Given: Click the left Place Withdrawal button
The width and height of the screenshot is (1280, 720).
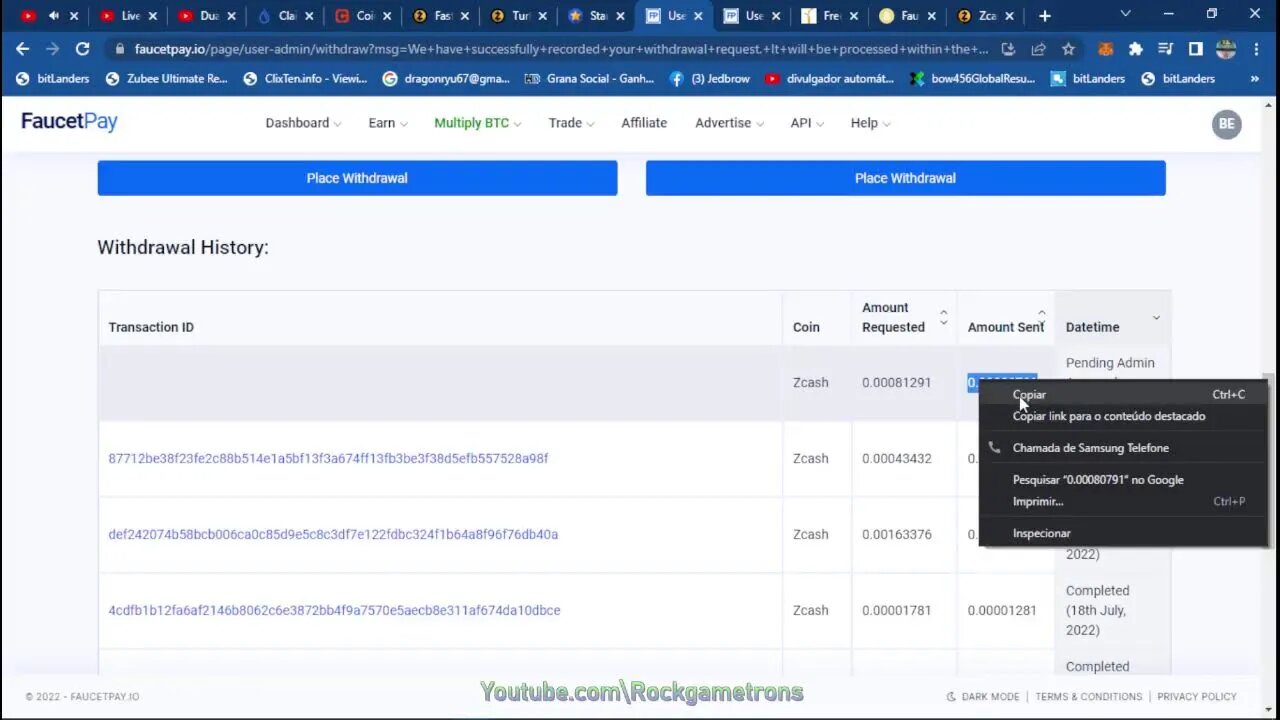Looking at the screenshot, I should [x=357, y=178].
